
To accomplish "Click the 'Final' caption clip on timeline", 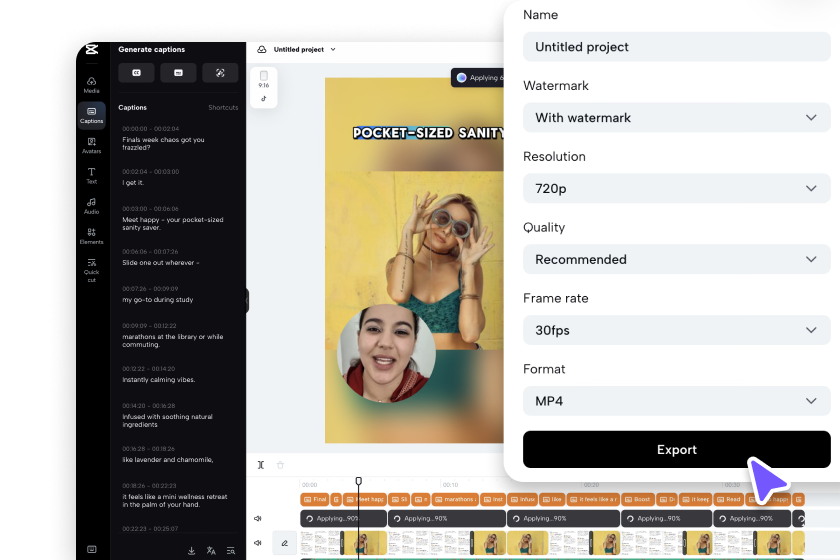I will [314, 499].
